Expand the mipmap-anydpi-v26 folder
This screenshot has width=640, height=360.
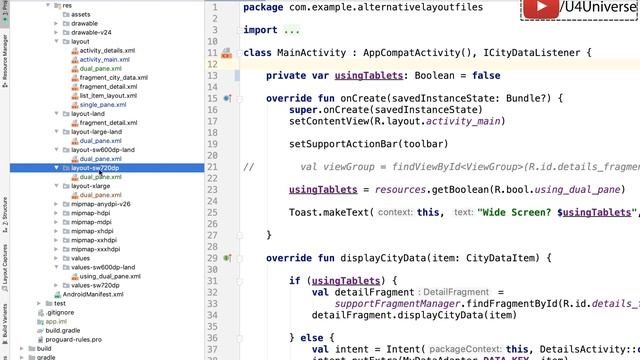point(56,204)
